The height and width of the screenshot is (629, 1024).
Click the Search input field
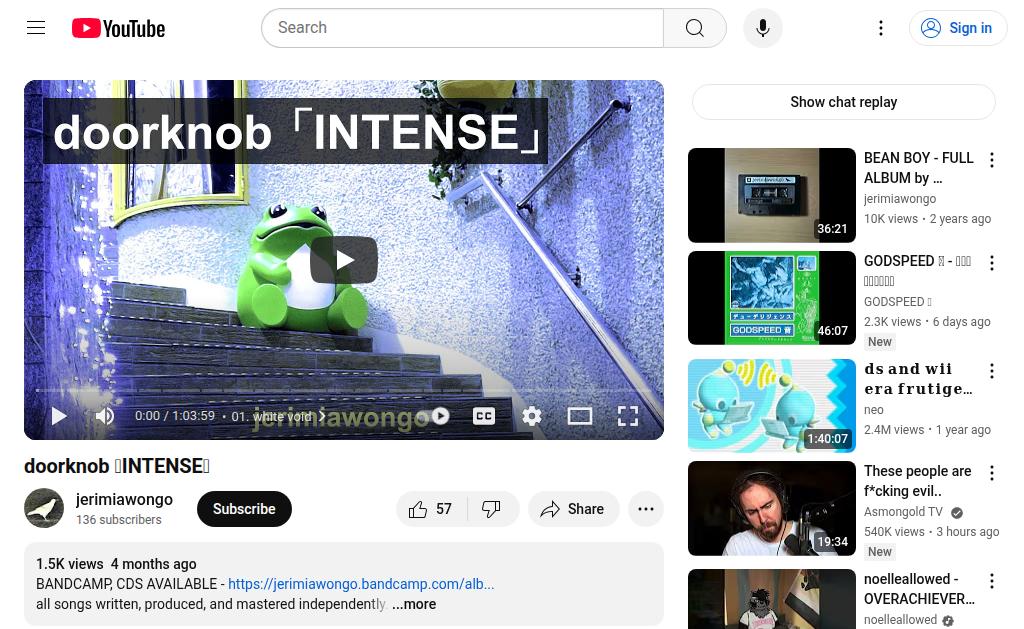[462, 28]
